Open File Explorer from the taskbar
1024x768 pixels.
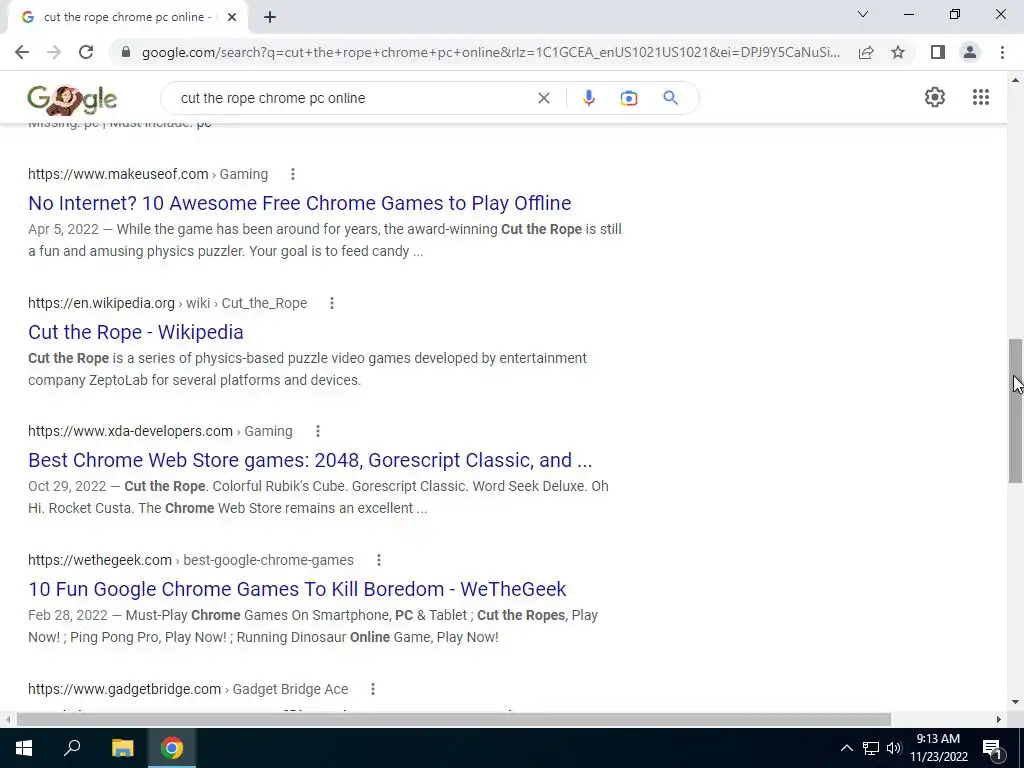tap(122, 748)
